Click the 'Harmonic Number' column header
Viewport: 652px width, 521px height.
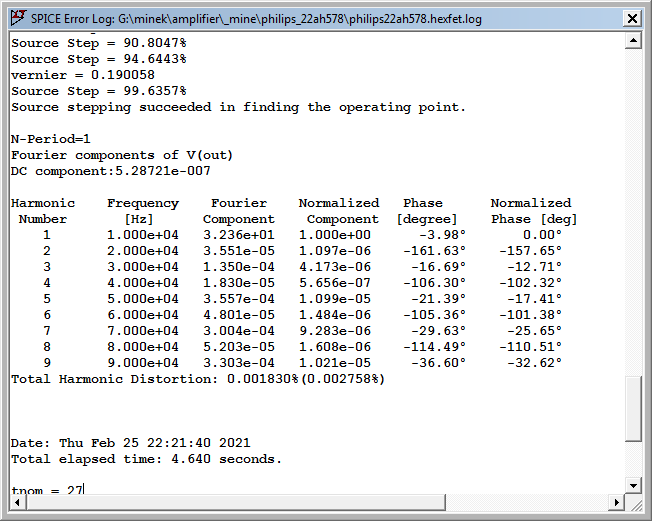tap(43, 211)
